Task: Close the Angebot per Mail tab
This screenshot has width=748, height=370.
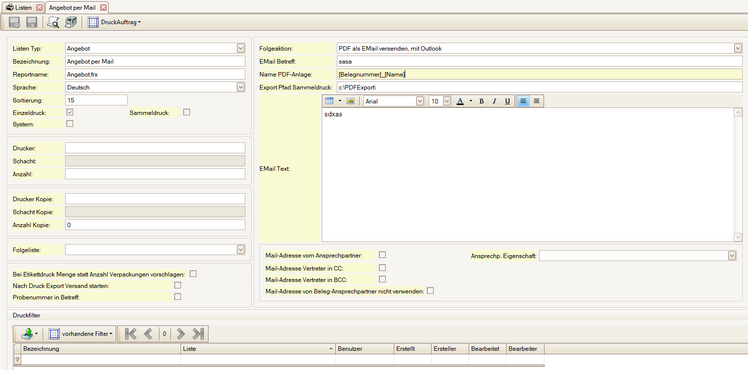Action: click(103, 8)
